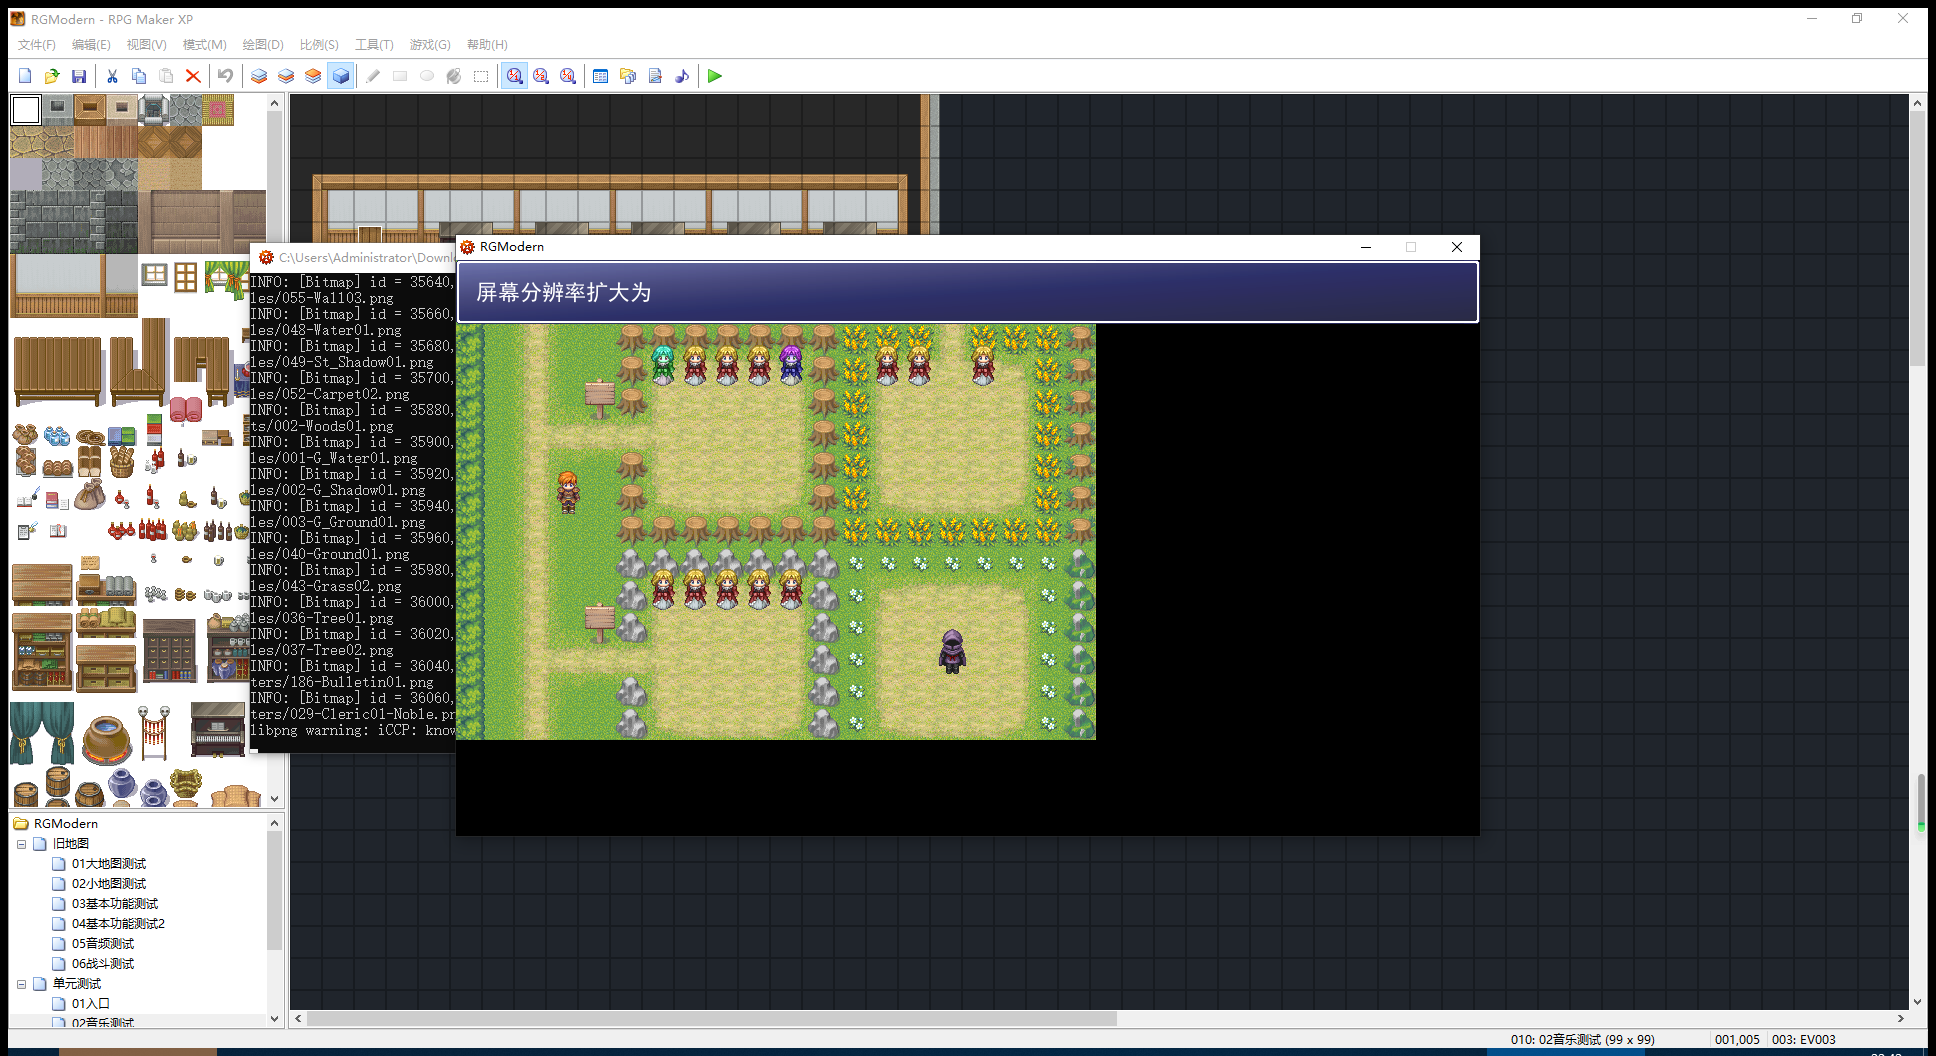The image size is (1936, 1056).
Task: Toggle 1/1 zoom scale button
Action: 514,76
